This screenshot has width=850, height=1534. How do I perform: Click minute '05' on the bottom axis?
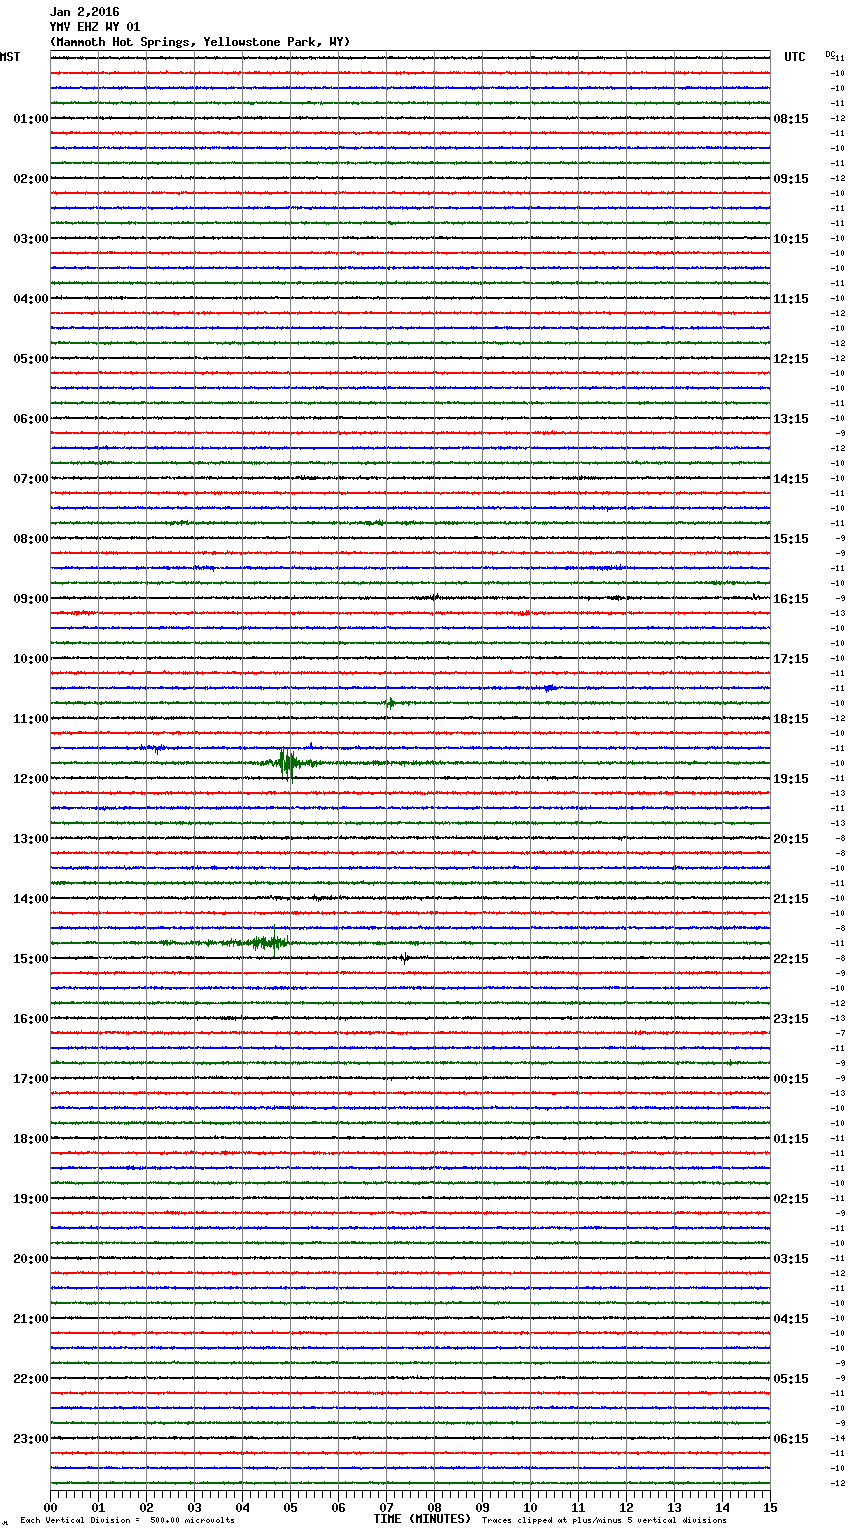pos(290,1508)
